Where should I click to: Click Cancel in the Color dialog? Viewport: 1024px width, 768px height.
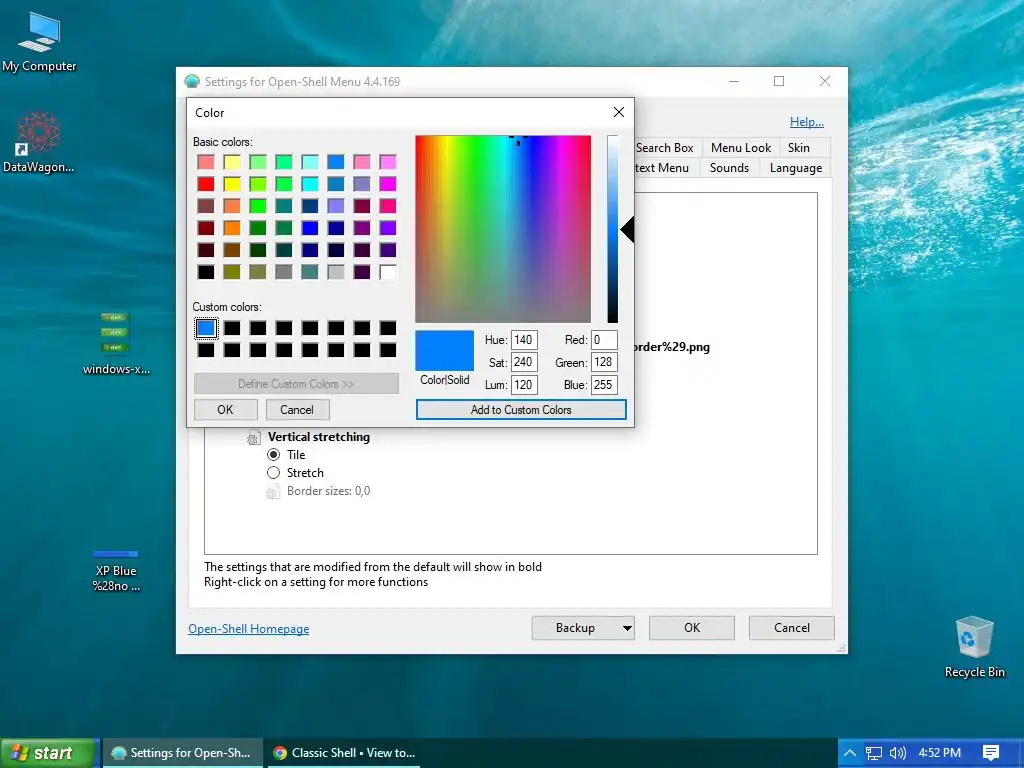coord(297,409)
